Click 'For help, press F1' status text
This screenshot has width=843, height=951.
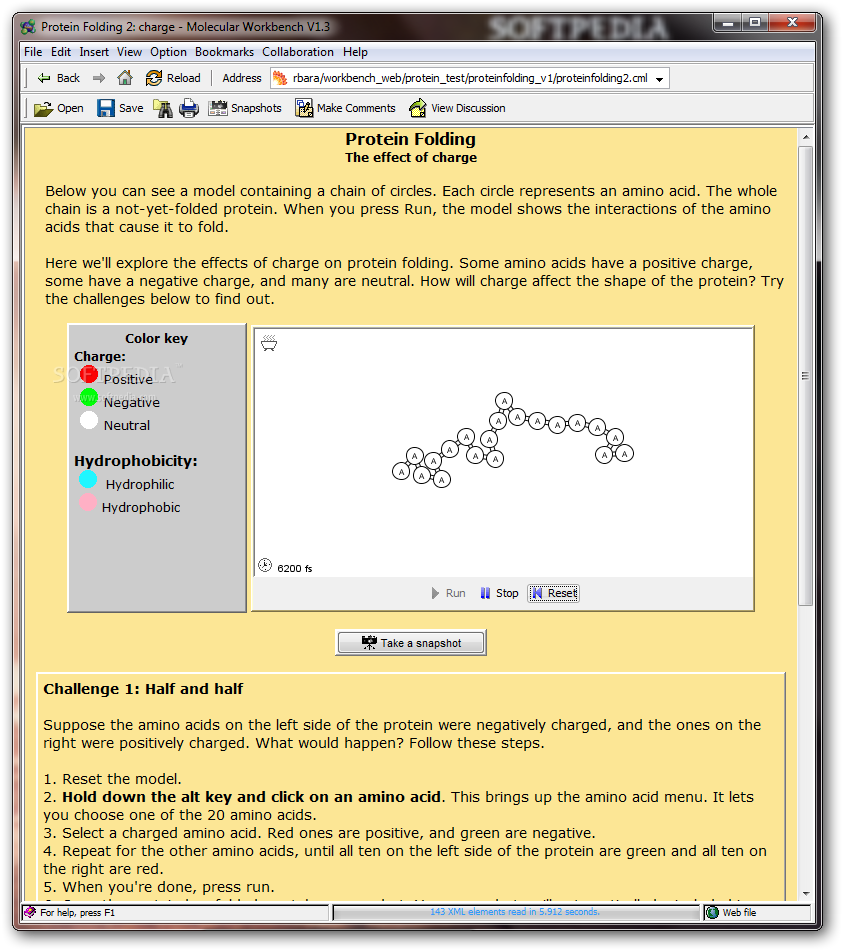click(x=78, y=912)
